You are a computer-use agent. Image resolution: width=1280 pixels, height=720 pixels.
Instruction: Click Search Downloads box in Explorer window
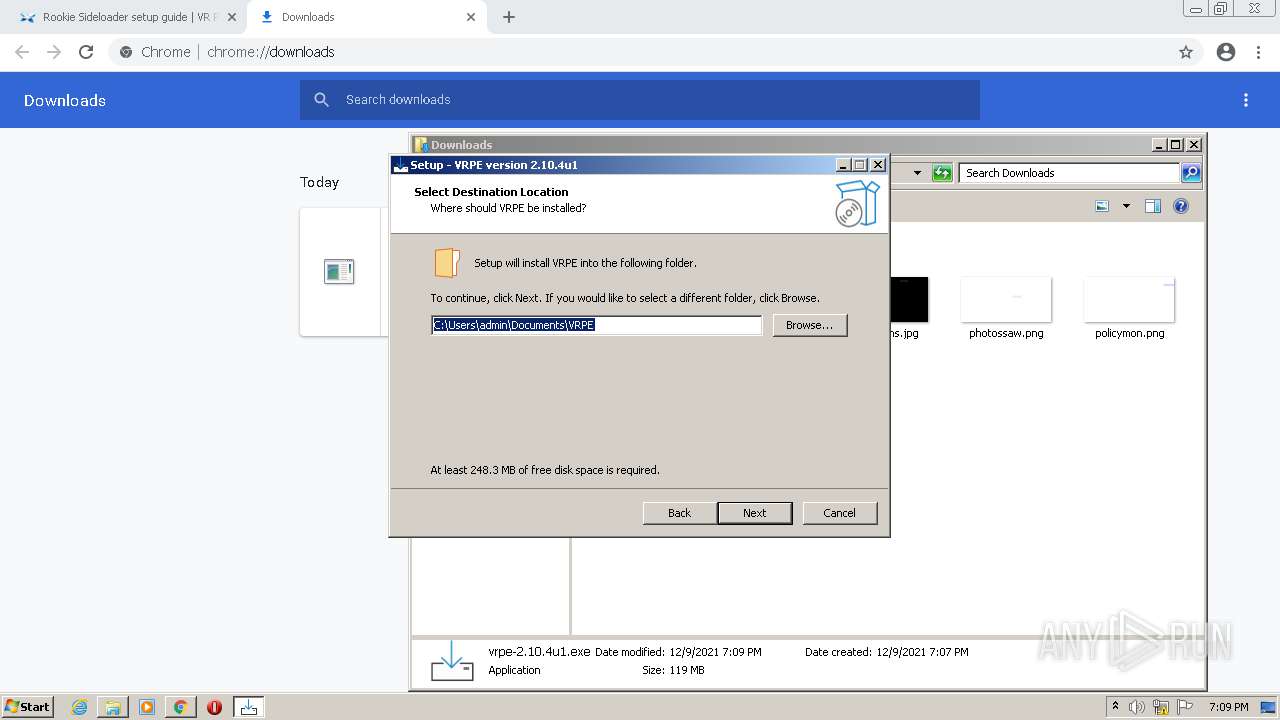pyautogui.click(x=1068, y=173)
